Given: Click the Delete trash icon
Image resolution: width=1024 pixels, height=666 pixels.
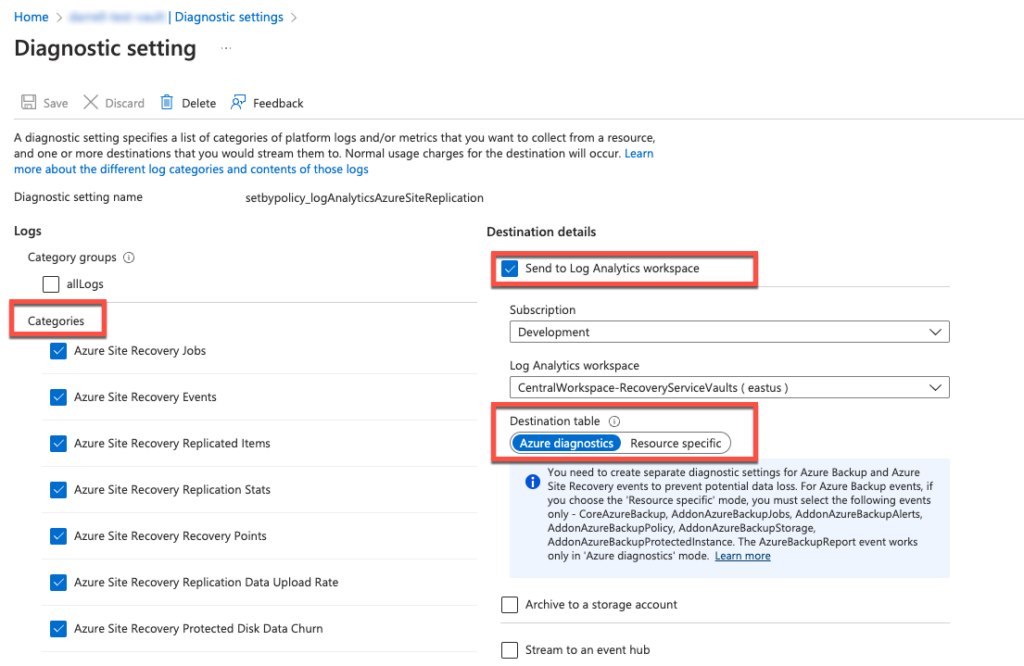Looking at the screenshot, I should point(166,102).
